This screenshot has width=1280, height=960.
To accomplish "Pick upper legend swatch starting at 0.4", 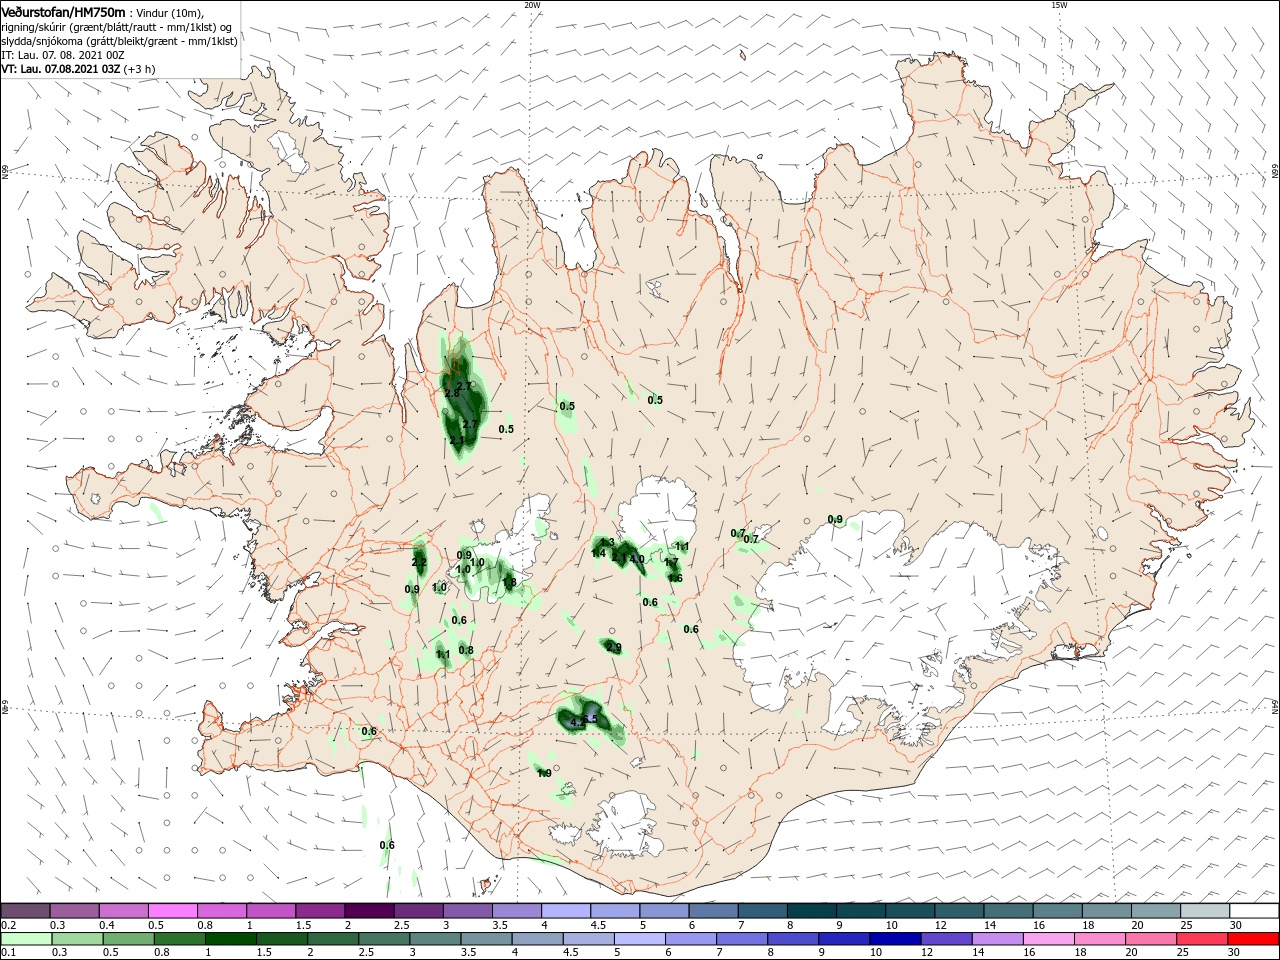I will click(125, 911).
